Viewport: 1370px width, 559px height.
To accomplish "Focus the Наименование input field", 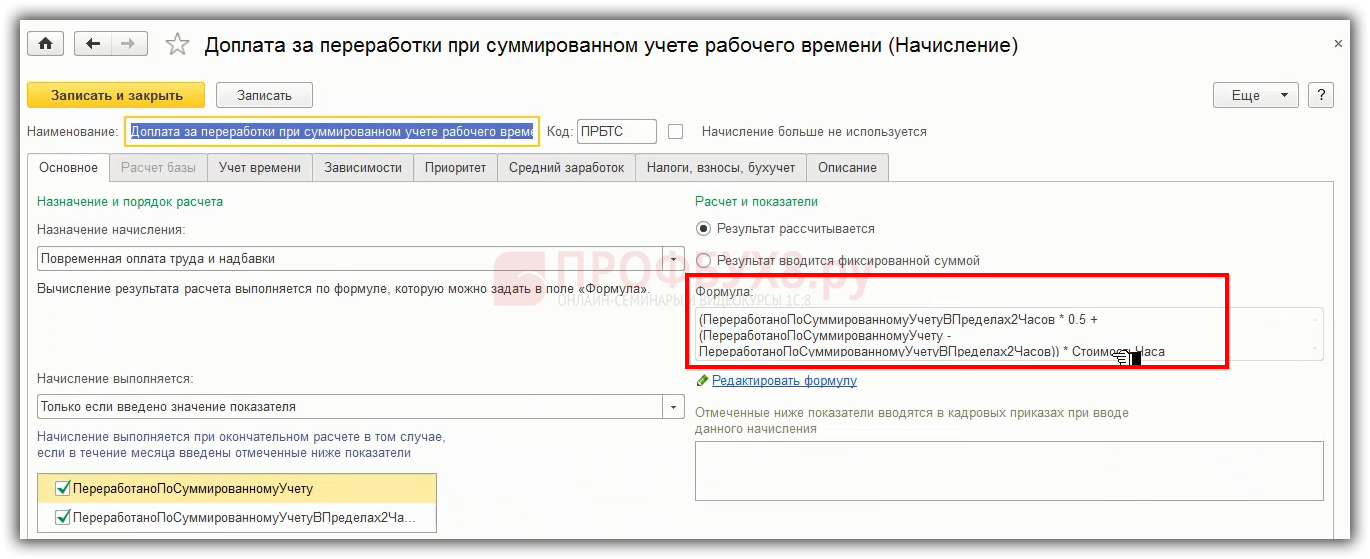I will pyautogui.click(x=332, y=131).
